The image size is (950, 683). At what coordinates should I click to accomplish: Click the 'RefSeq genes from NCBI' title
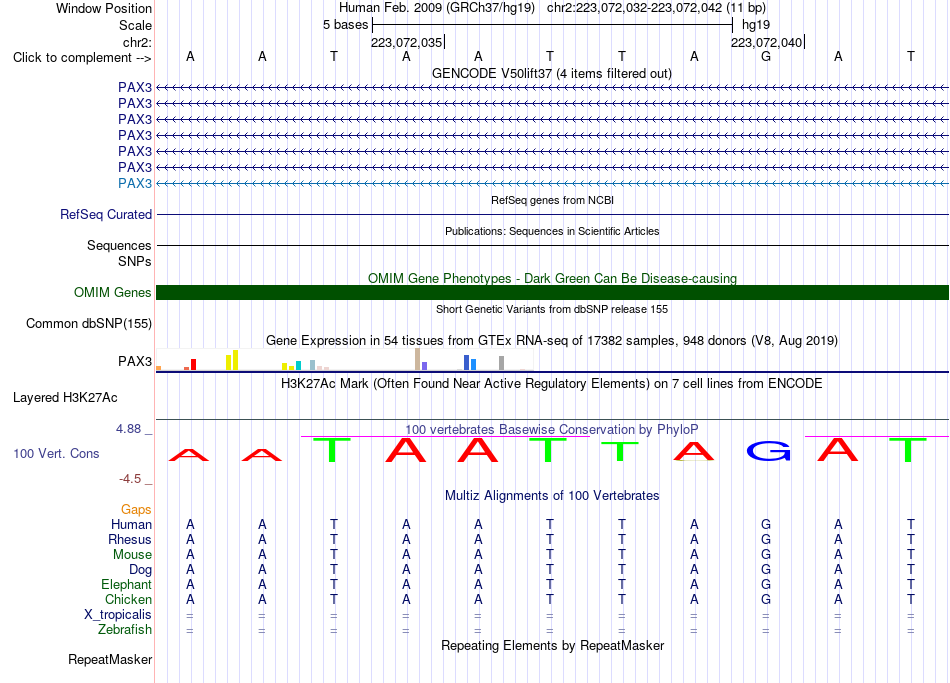click(552, 200)
